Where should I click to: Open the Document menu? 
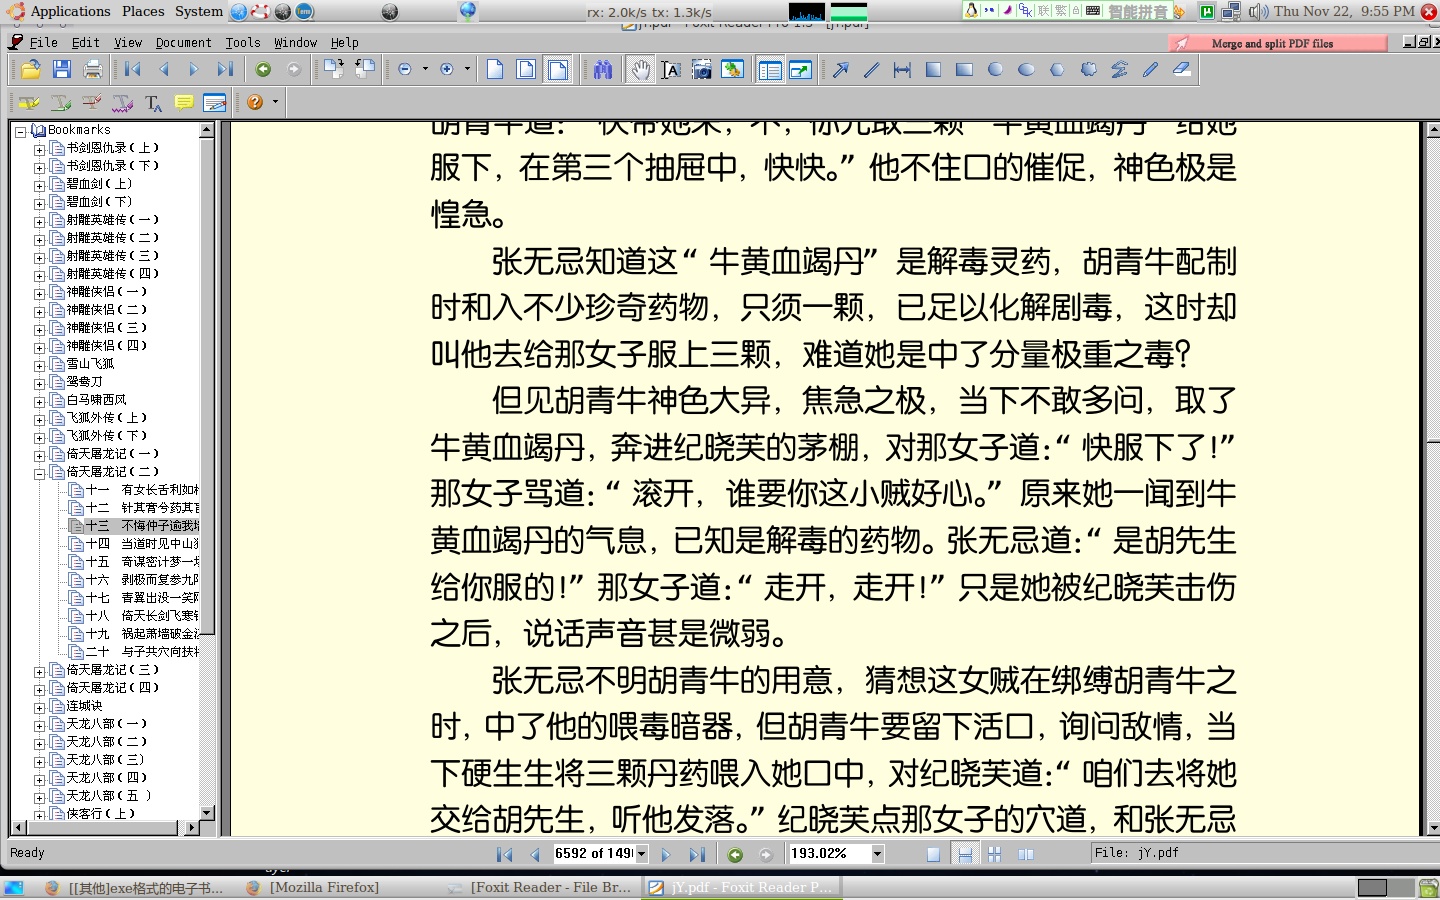coord(183,43)
